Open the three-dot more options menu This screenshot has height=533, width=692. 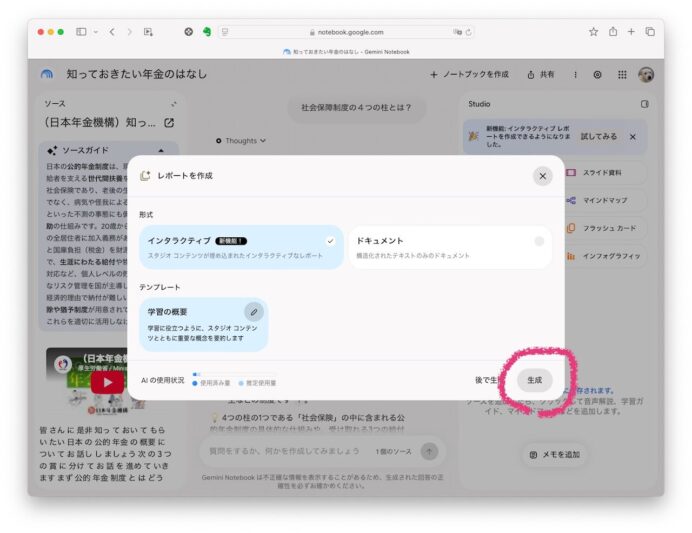tap(575, 75)
